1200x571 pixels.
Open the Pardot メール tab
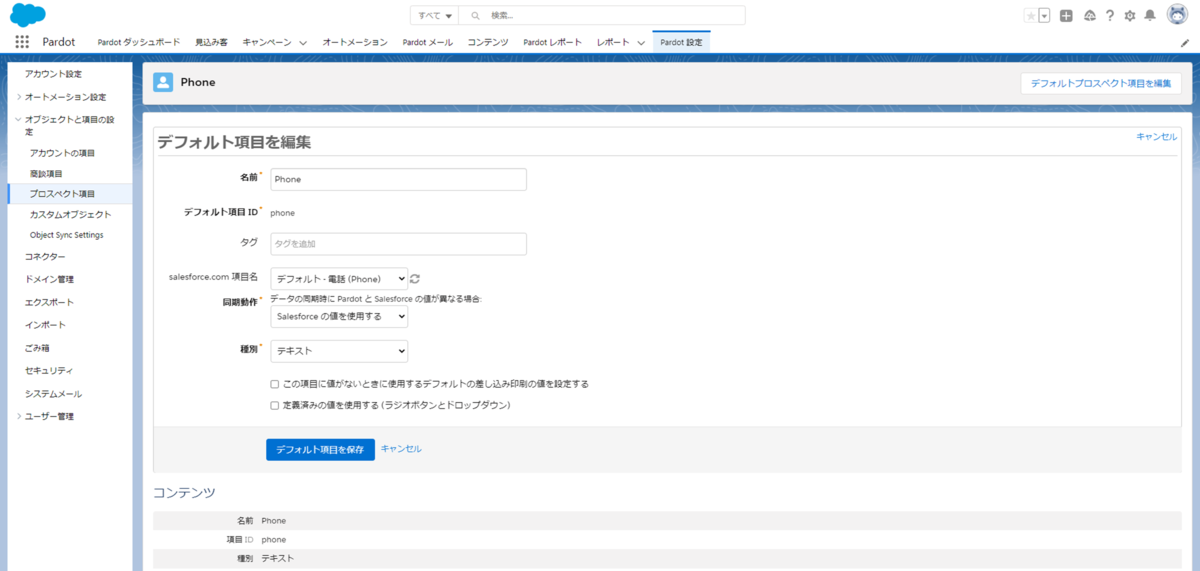[x=427, y=42]
